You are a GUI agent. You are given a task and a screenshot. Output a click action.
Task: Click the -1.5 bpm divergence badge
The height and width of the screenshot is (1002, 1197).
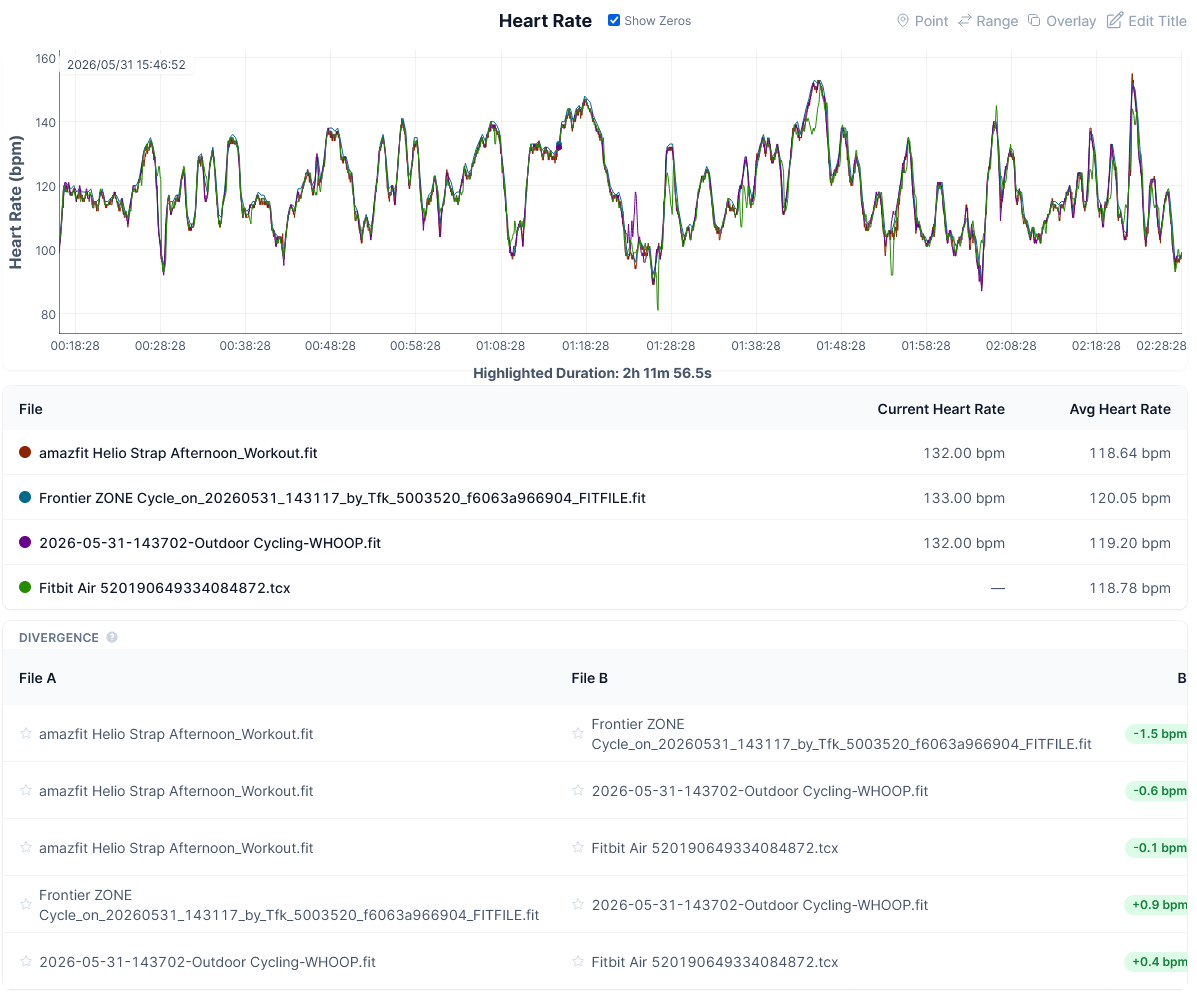(1157, 733)
